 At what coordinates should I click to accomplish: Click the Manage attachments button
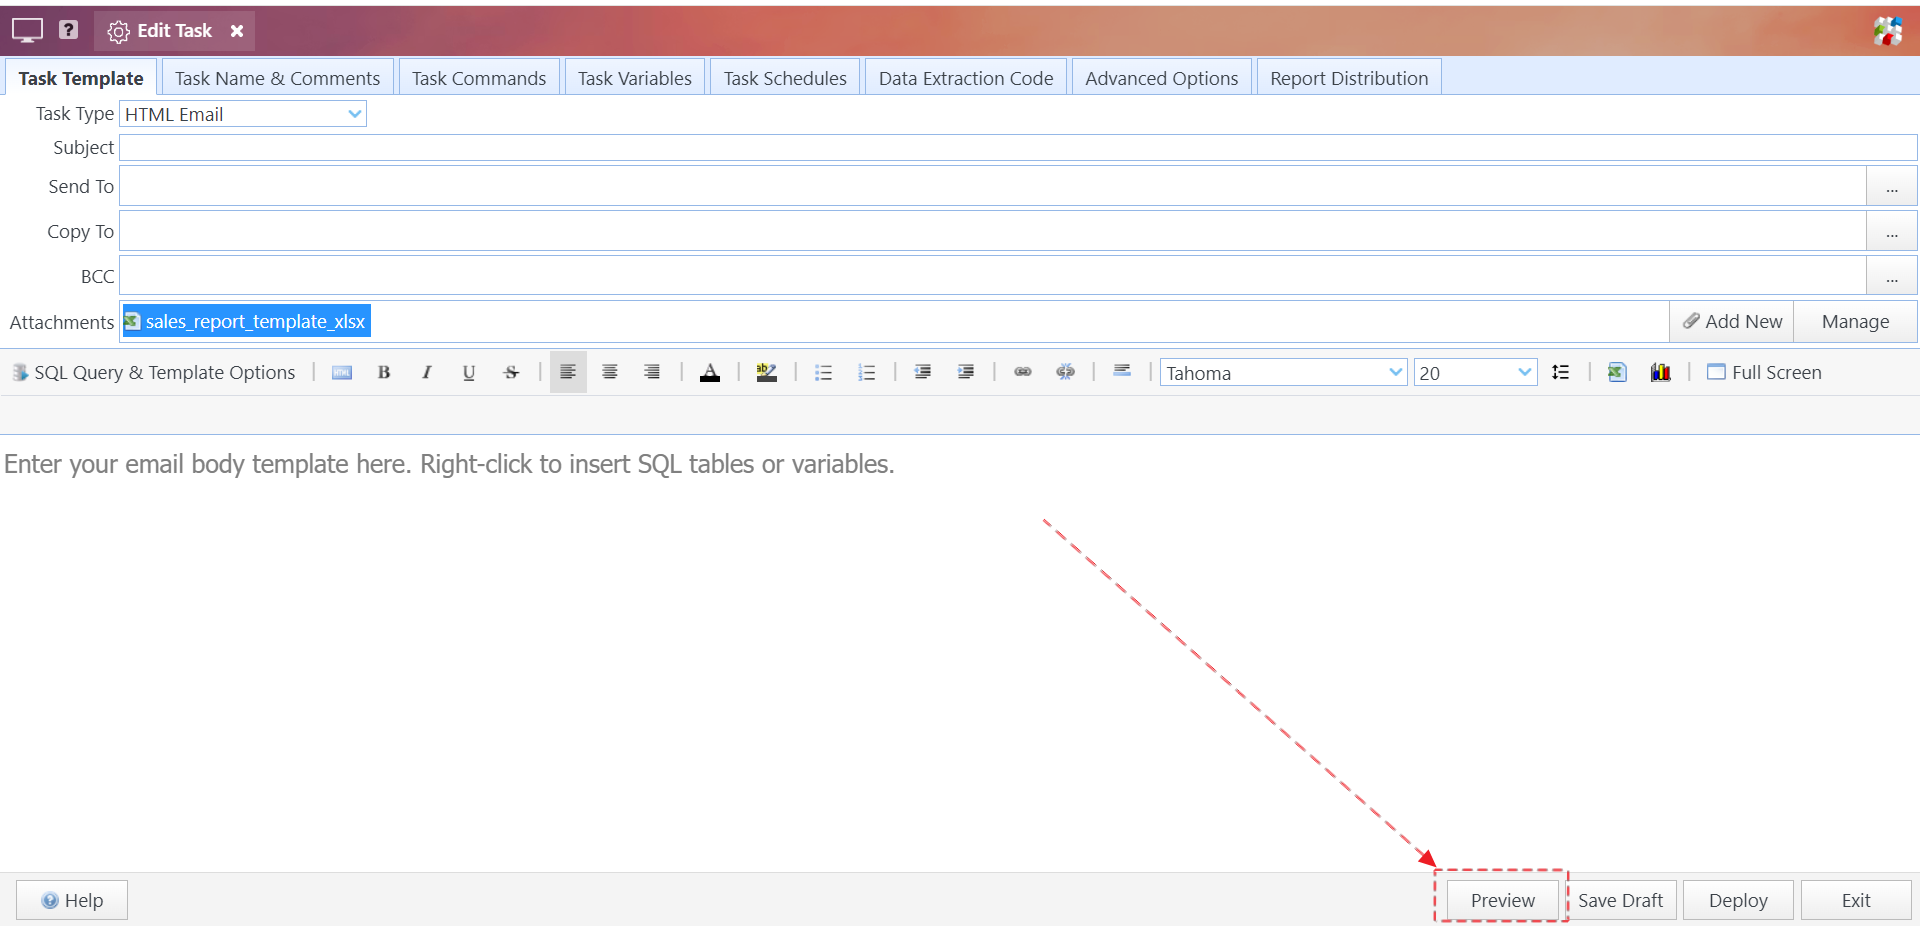1855,321
